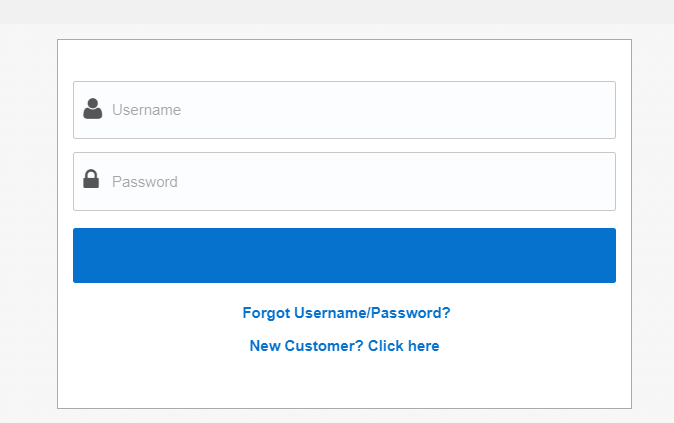The width and height of the screenshot is (674, 423).
Task: Place cursor on the Password placeholder text
Action: pyautogui.click(x=145, y=182)
